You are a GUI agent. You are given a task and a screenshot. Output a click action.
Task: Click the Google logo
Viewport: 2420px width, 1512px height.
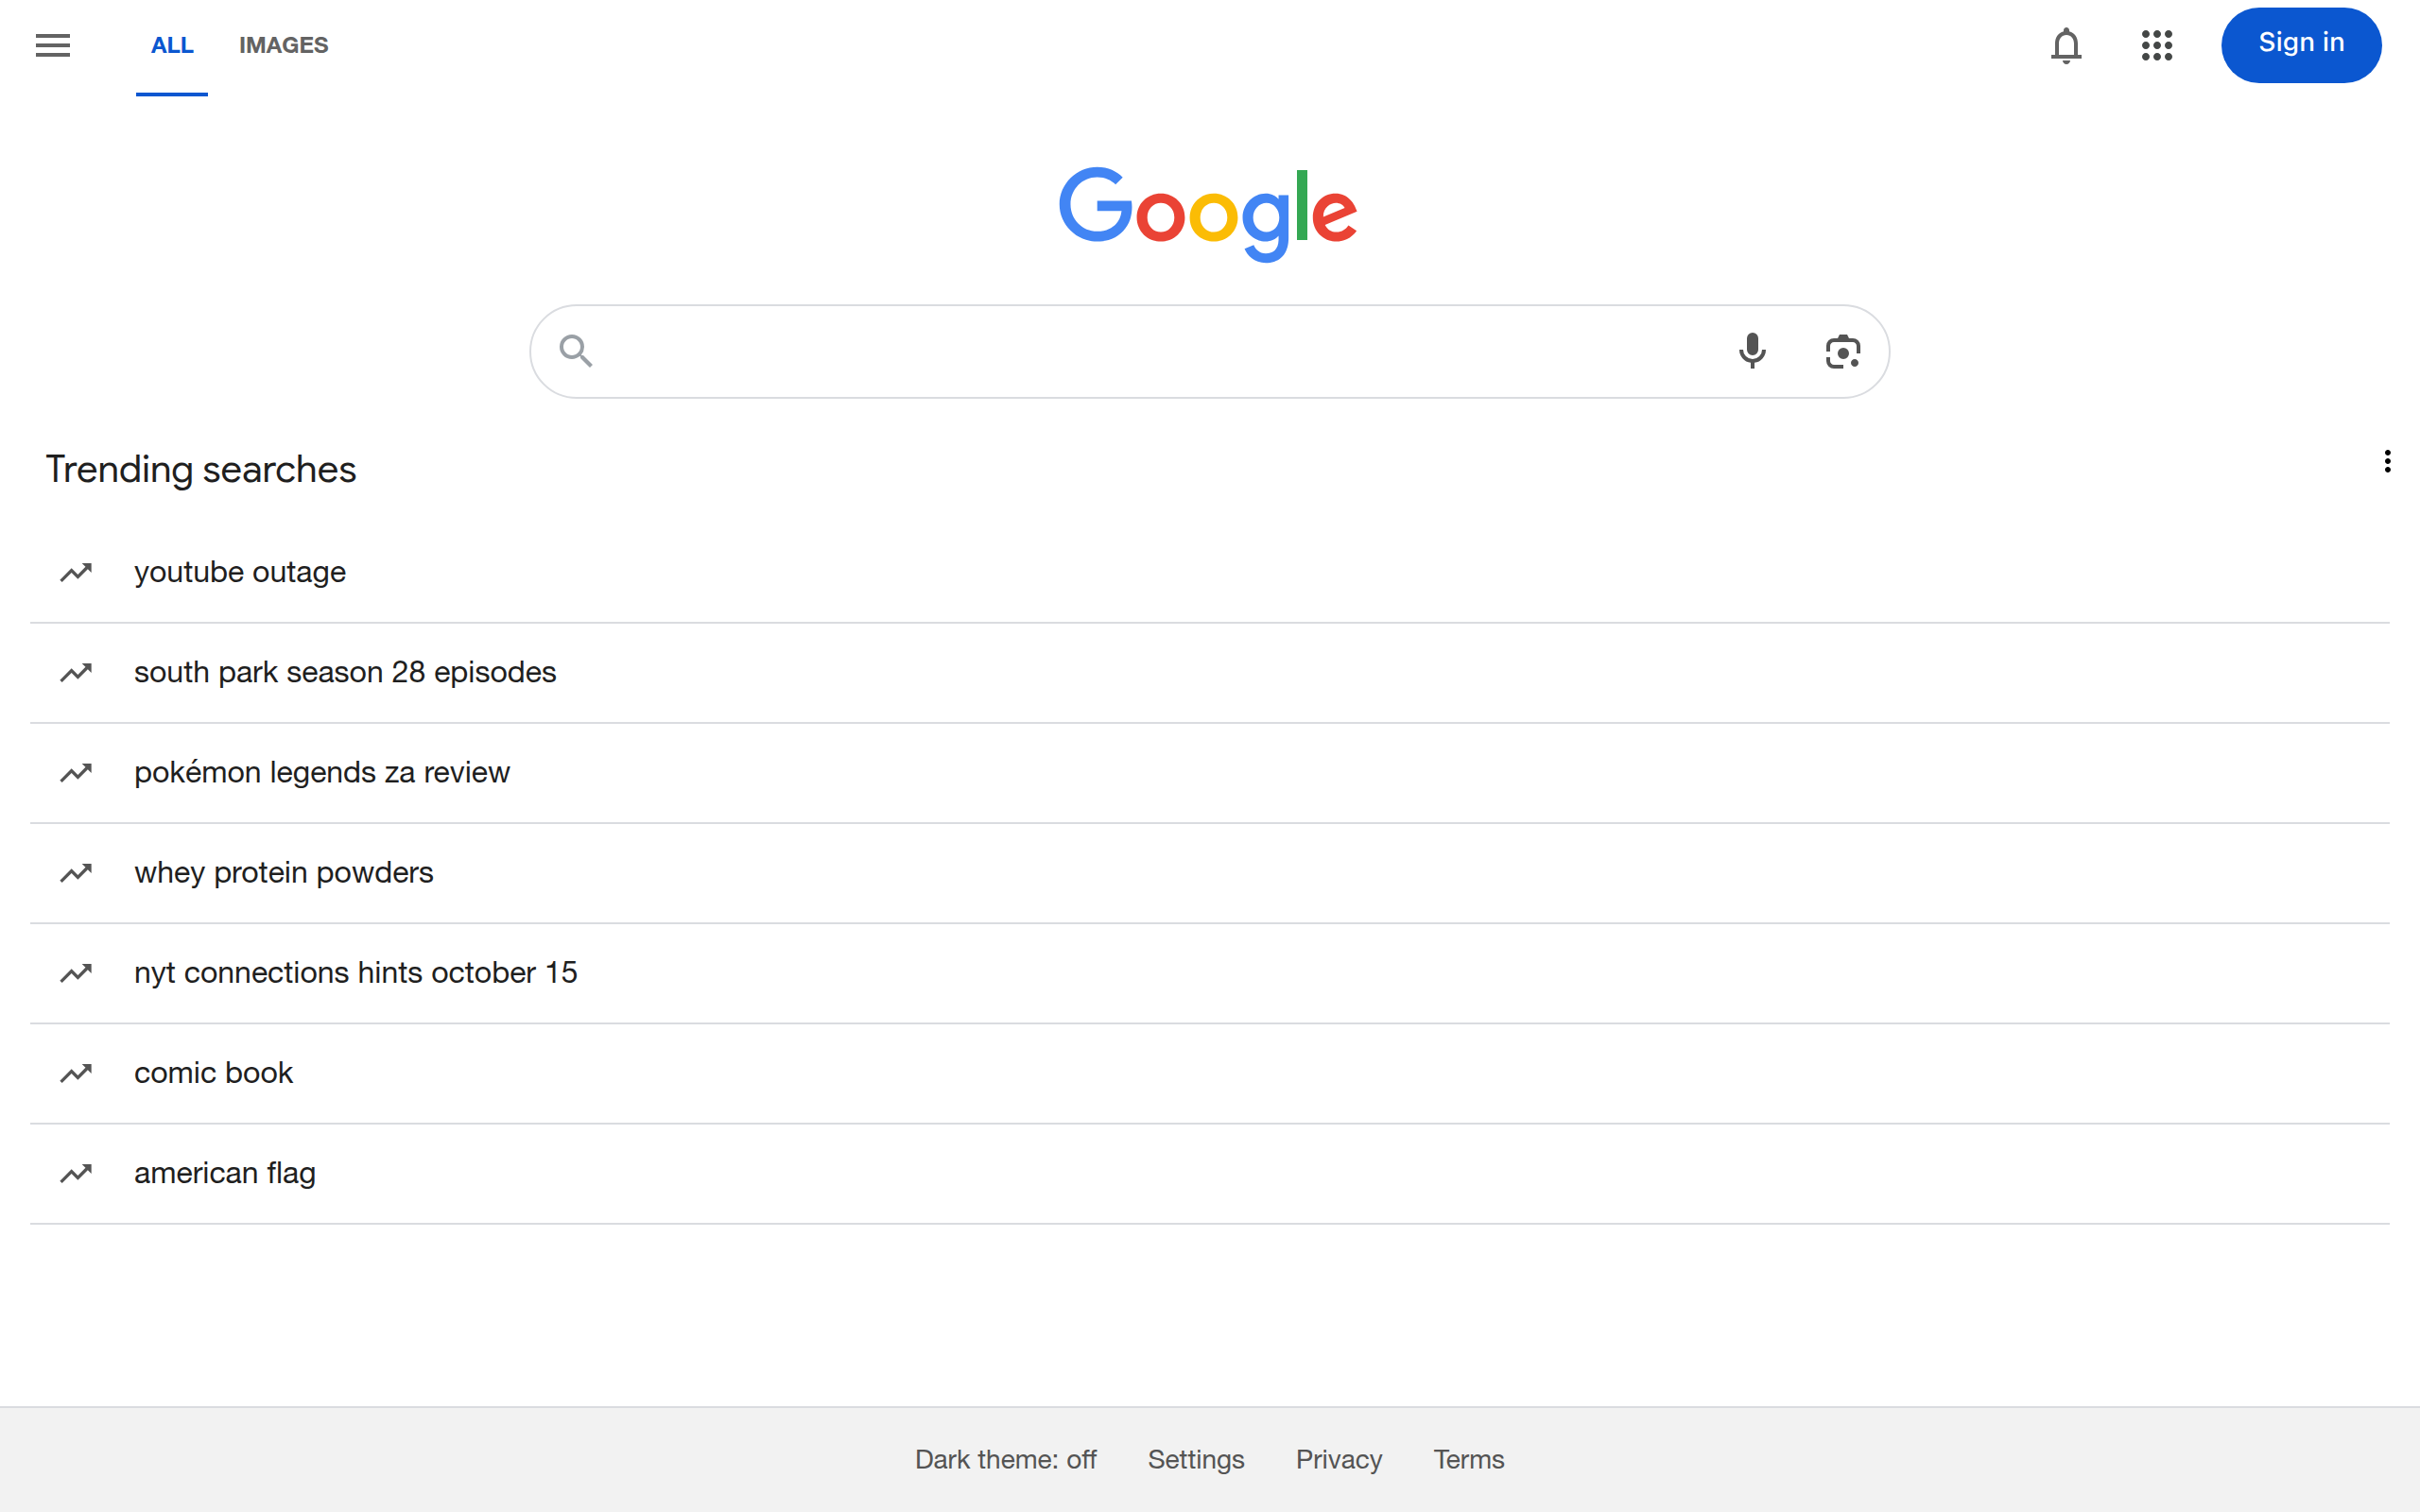[x=1208, y=213]
